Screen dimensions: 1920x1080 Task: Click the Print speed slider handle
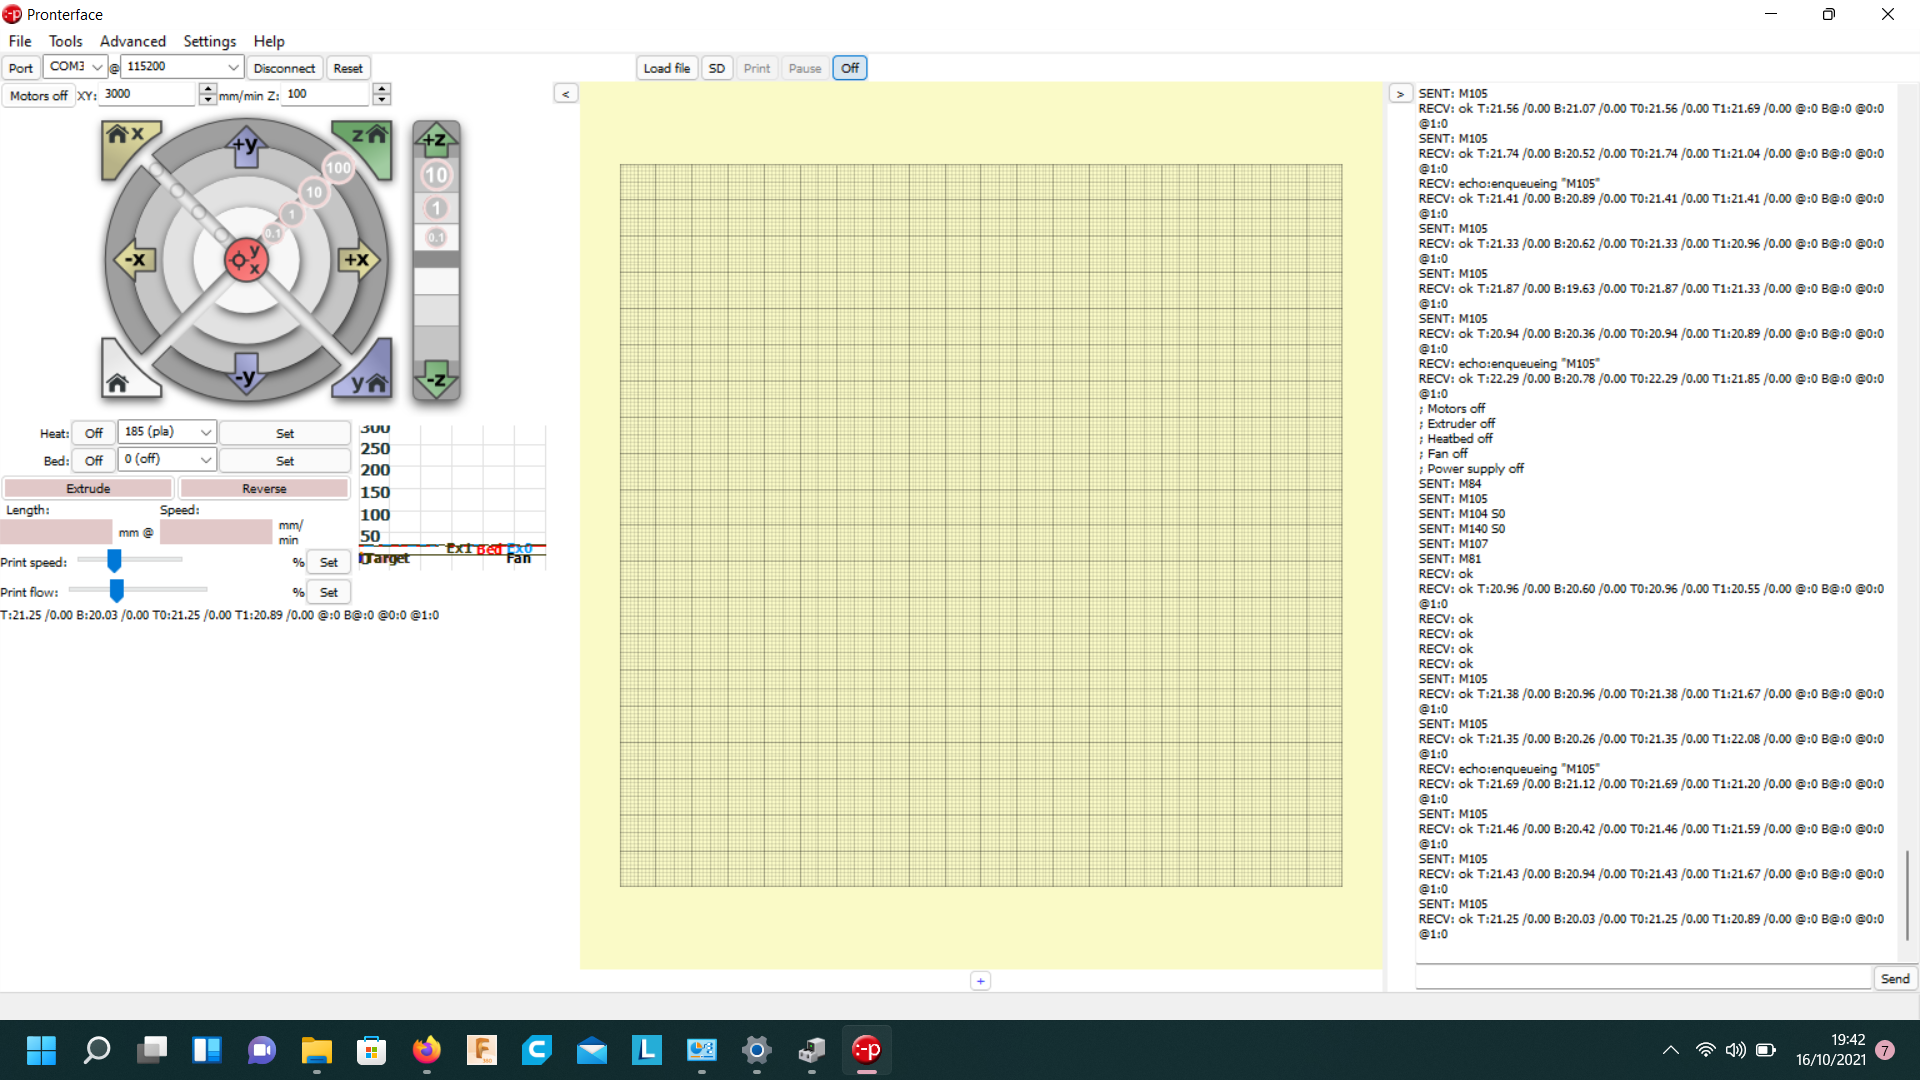(114, 561)
